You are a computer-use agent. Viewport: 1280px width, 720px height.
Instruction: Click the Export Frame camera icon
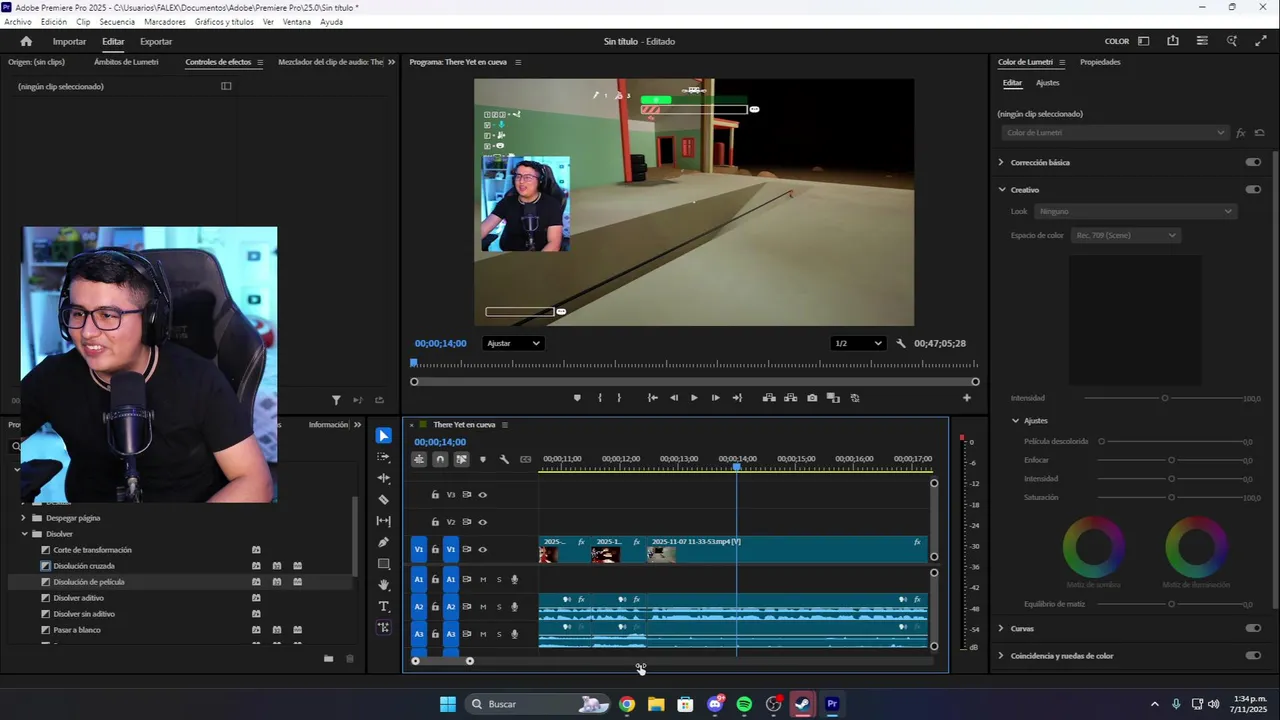click(x=812, y=398)
